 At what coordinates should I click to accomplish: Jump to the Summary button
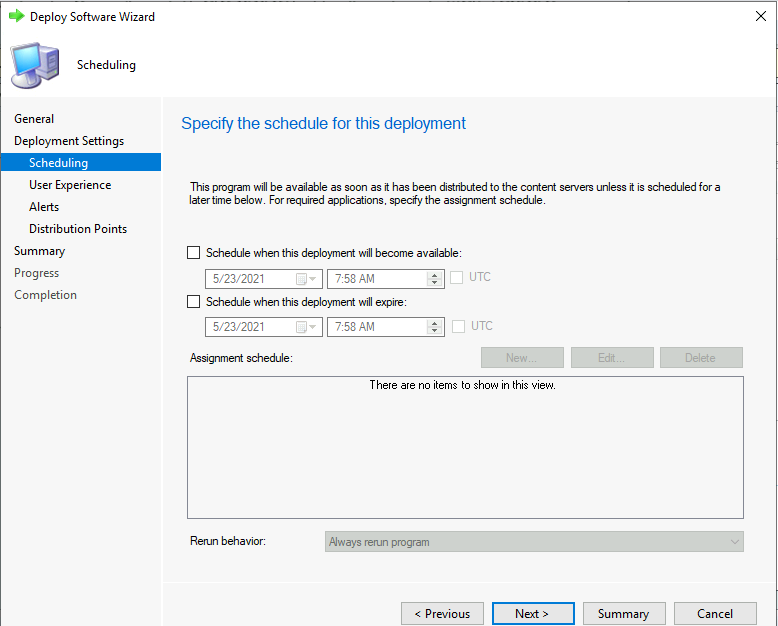tap(623, 614)
